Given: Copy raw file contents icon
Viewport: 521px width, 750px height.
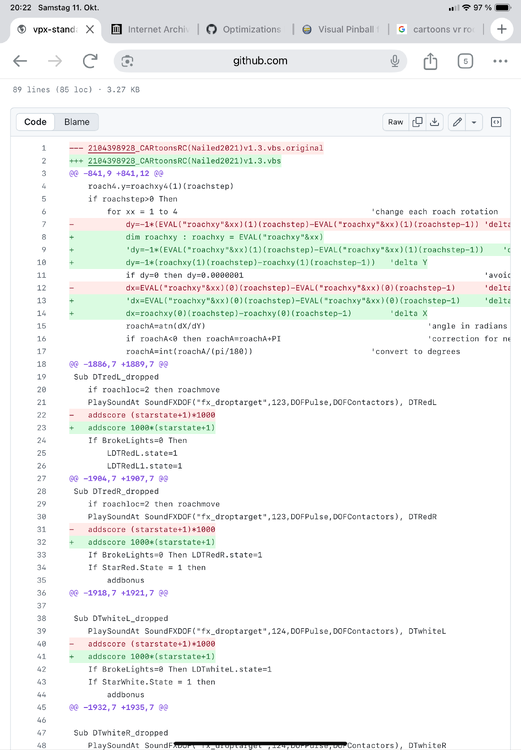Looking at the screenshot, I should (417, 122).
